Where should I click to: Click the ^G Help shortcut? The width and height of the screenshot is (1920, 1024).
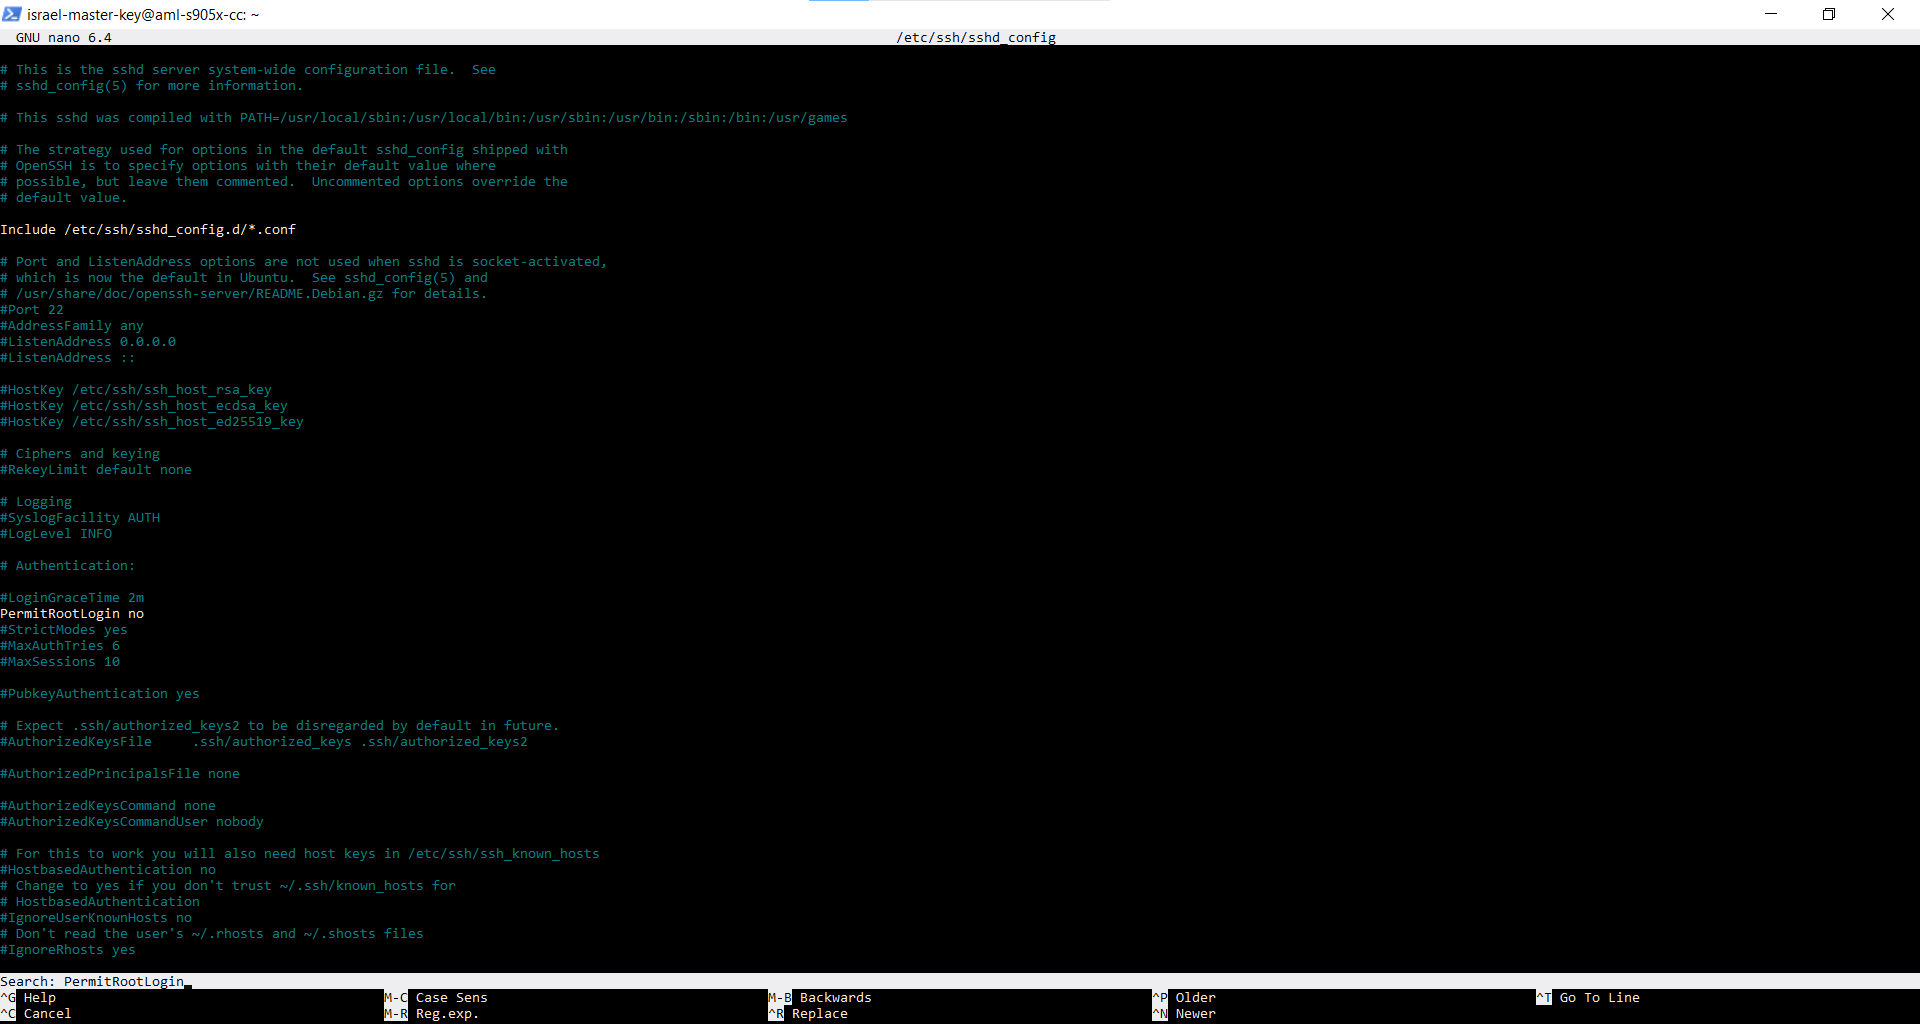28,997
